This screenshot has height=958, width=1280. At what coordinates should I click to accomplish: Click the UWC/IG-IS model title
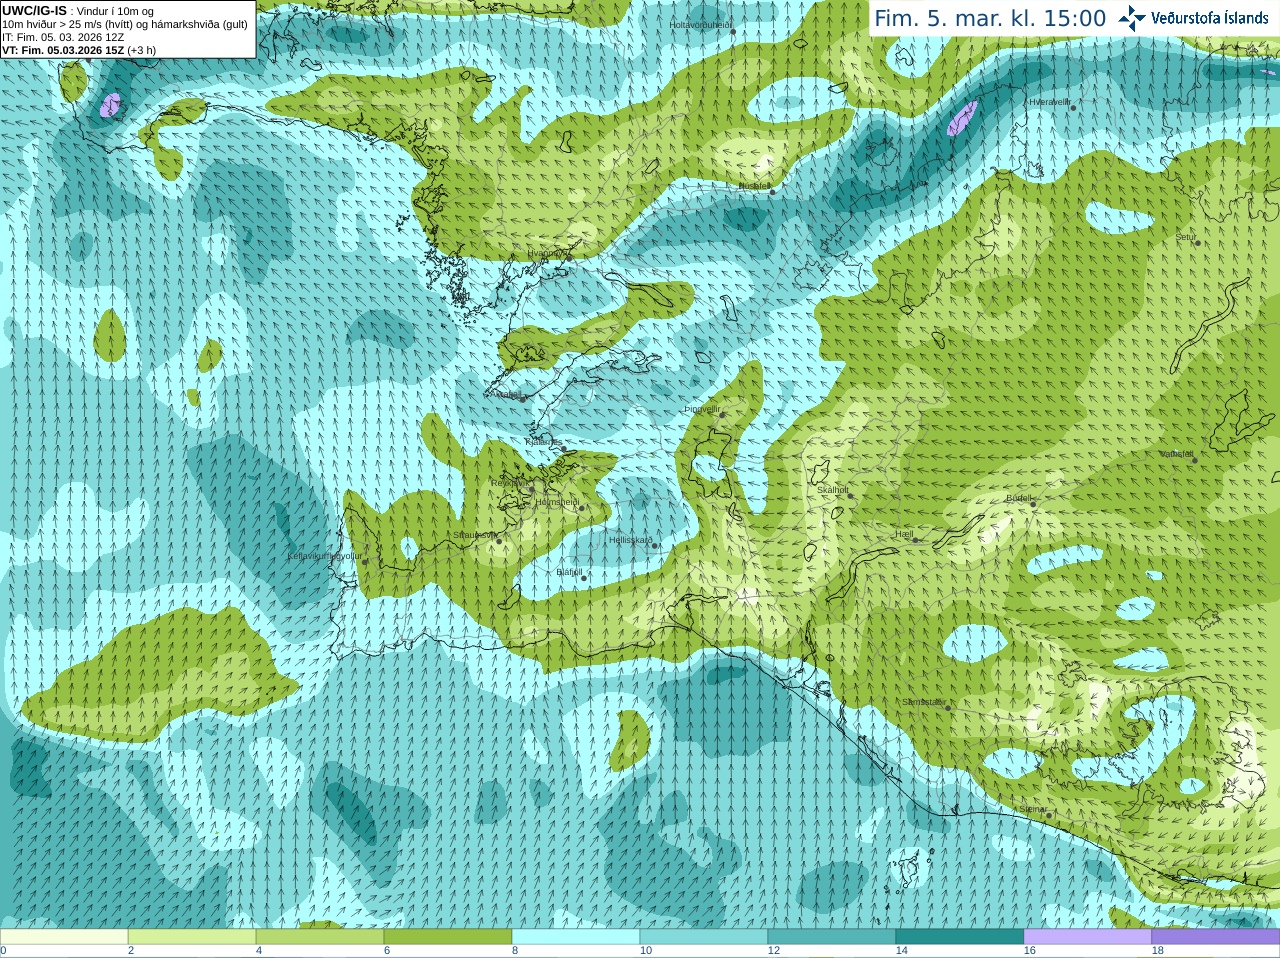tap(34, 10)
